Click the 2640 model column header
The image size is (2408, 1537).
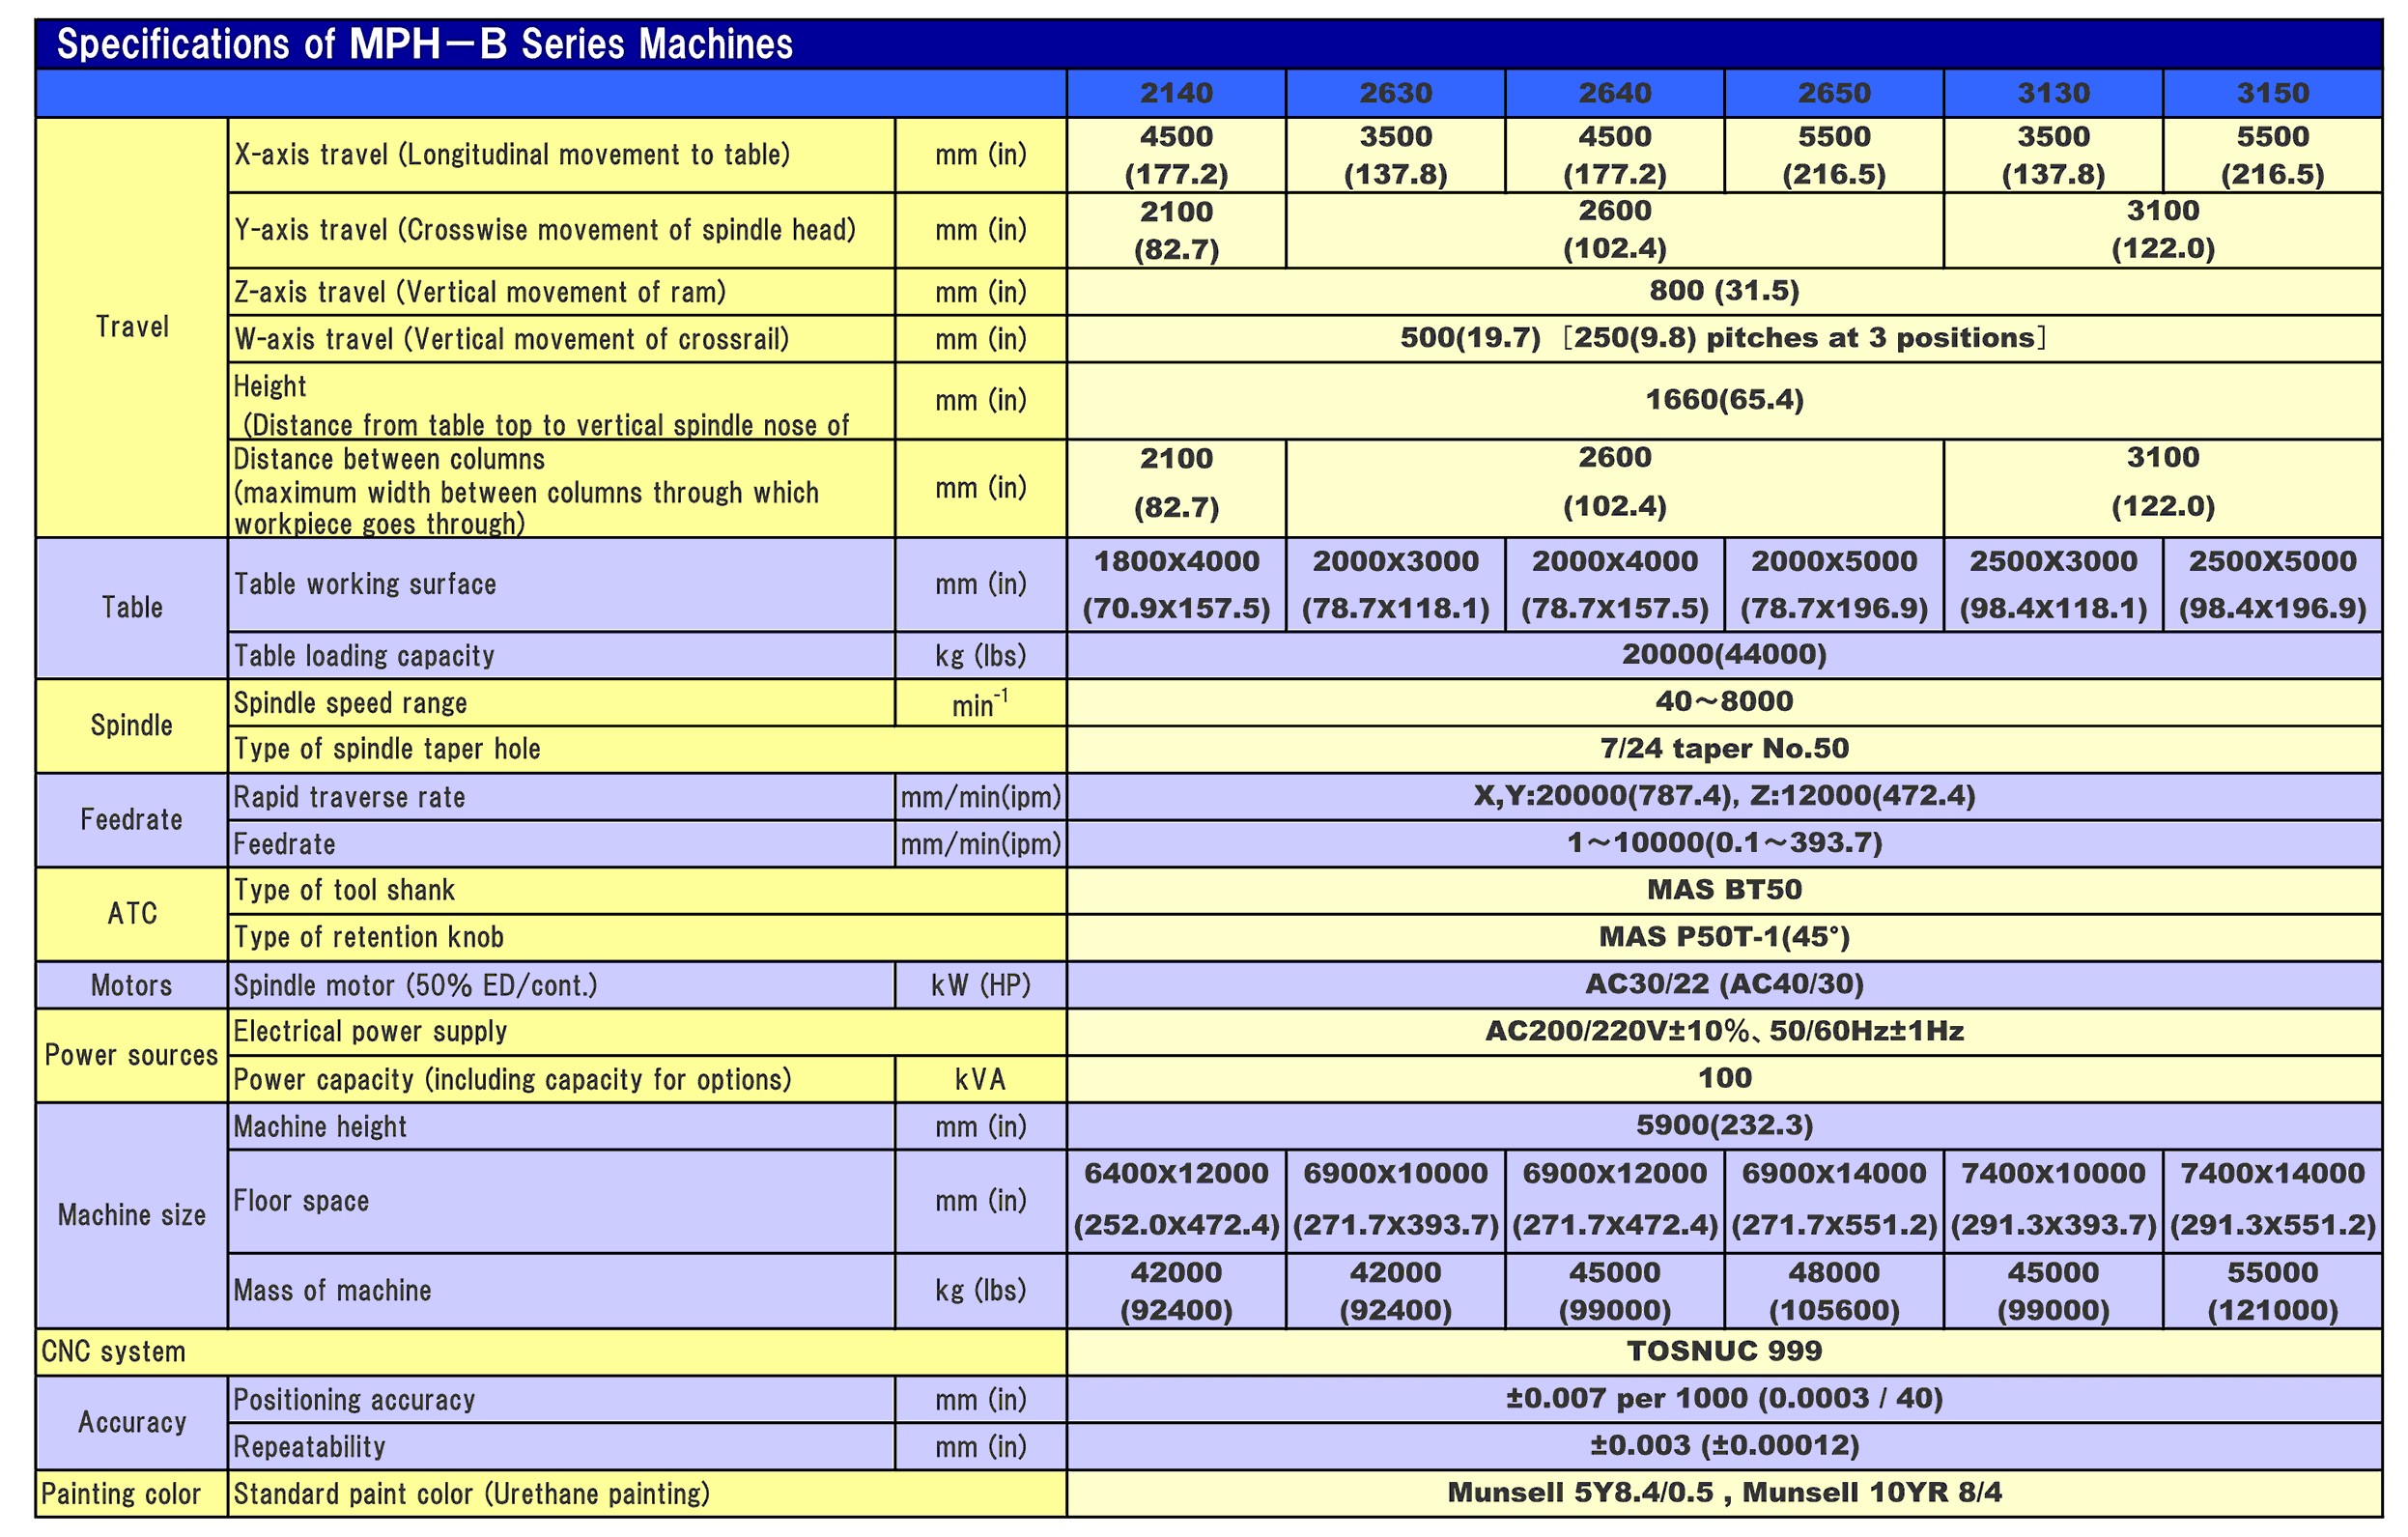point(1614,93)
